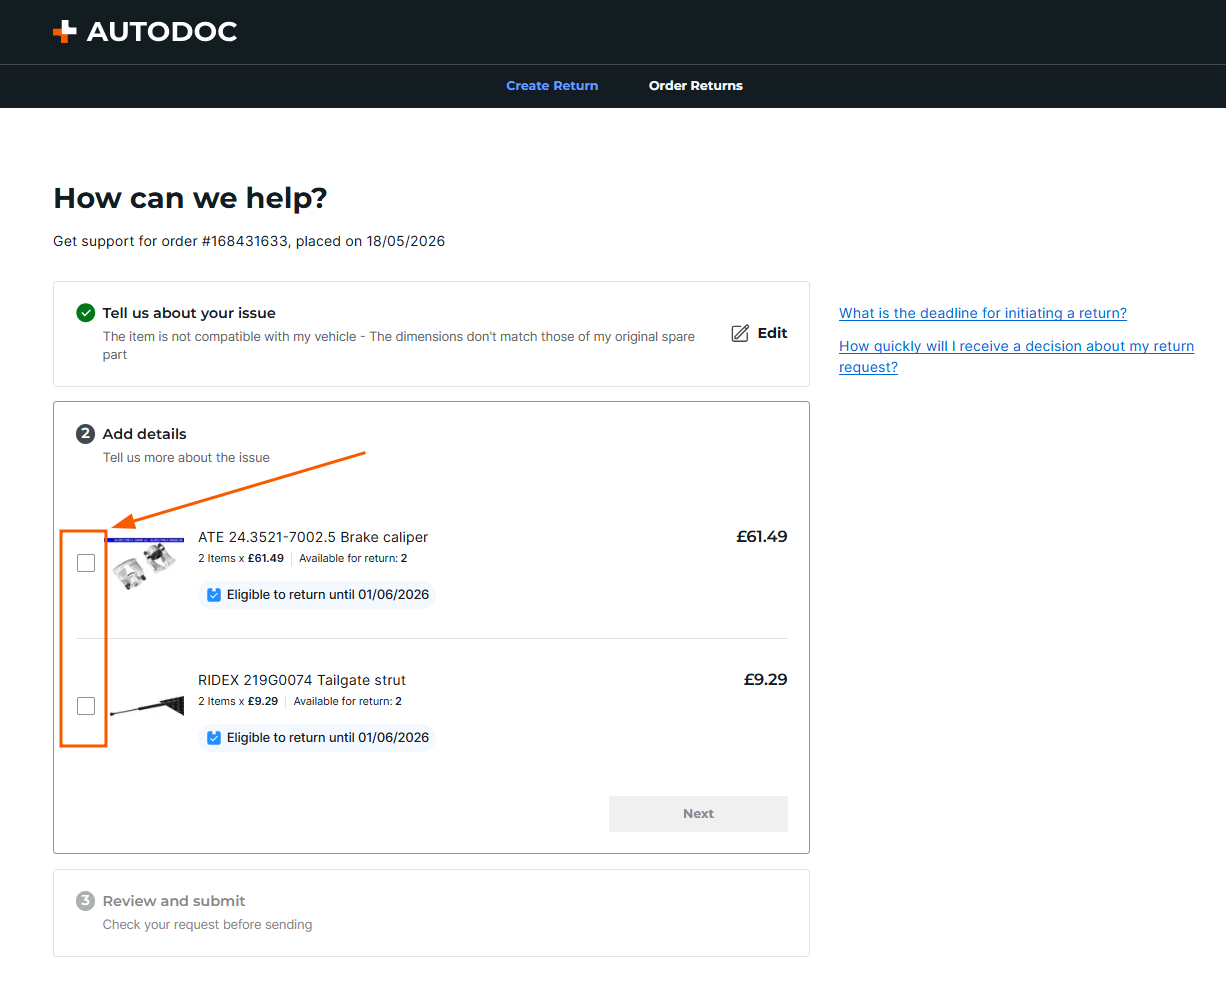Expand the Tell us about your issue section
Viewport: 1226px width, 1004px height.
tap(431, 334)
